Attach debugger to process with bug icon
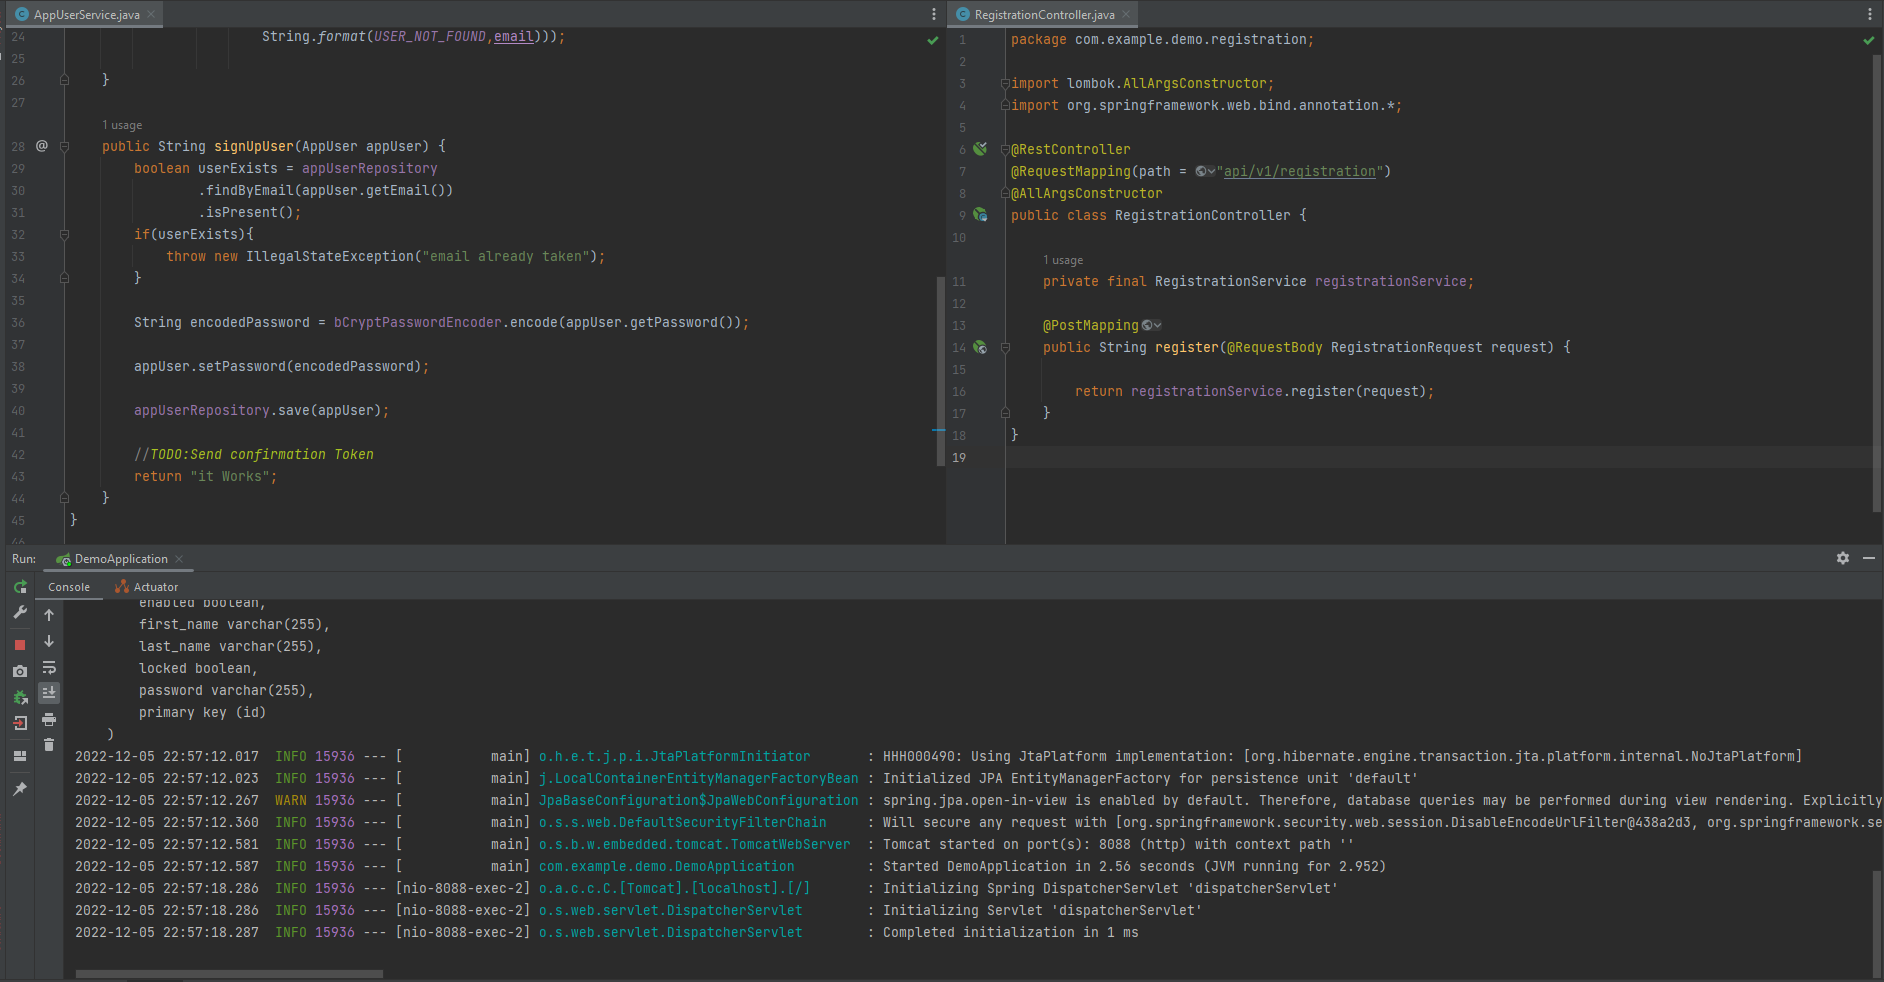The height and width of the screenshot is (982, 1884). [x=20, y=697]
